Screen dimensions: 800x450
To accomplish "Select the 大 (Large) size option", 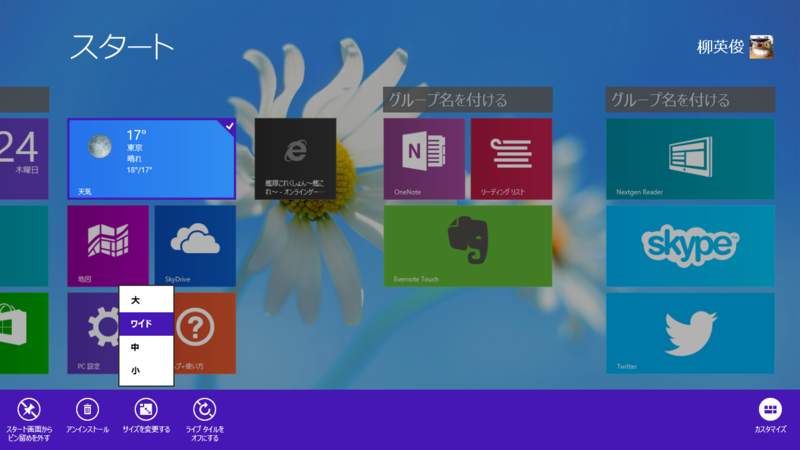I will click(x=146, y=300).
